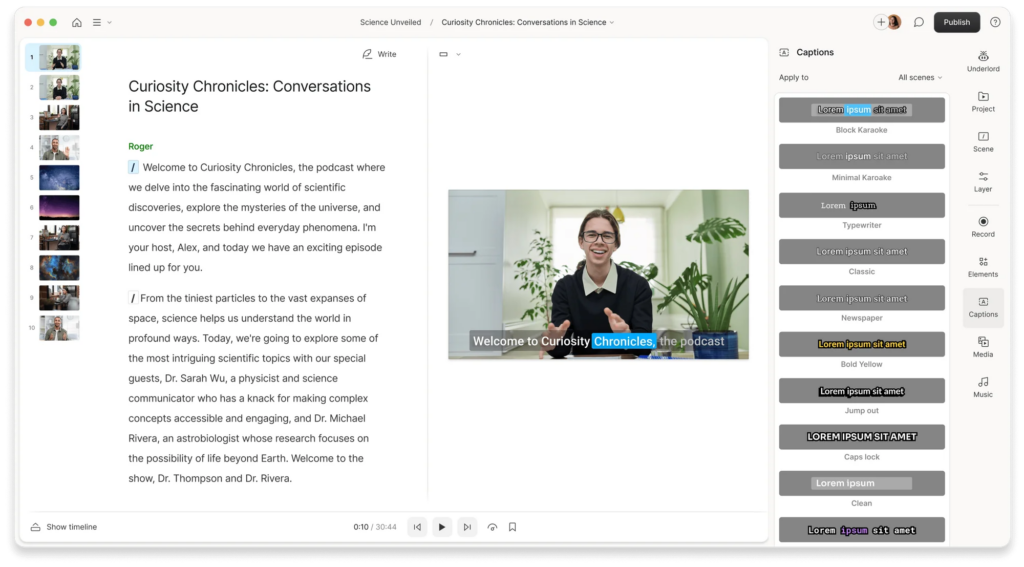Choose Minimal Karaoke caption style

[861, 156]
